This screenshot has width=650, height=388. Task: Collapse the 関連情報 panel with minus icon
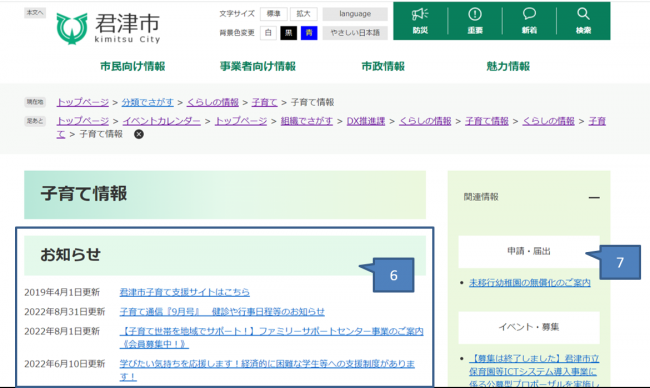point(594,197)
